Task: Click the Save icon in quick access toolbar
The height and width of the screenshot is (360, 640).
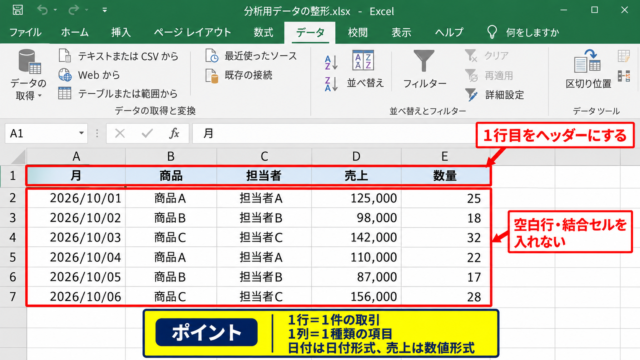Action: 17,9
